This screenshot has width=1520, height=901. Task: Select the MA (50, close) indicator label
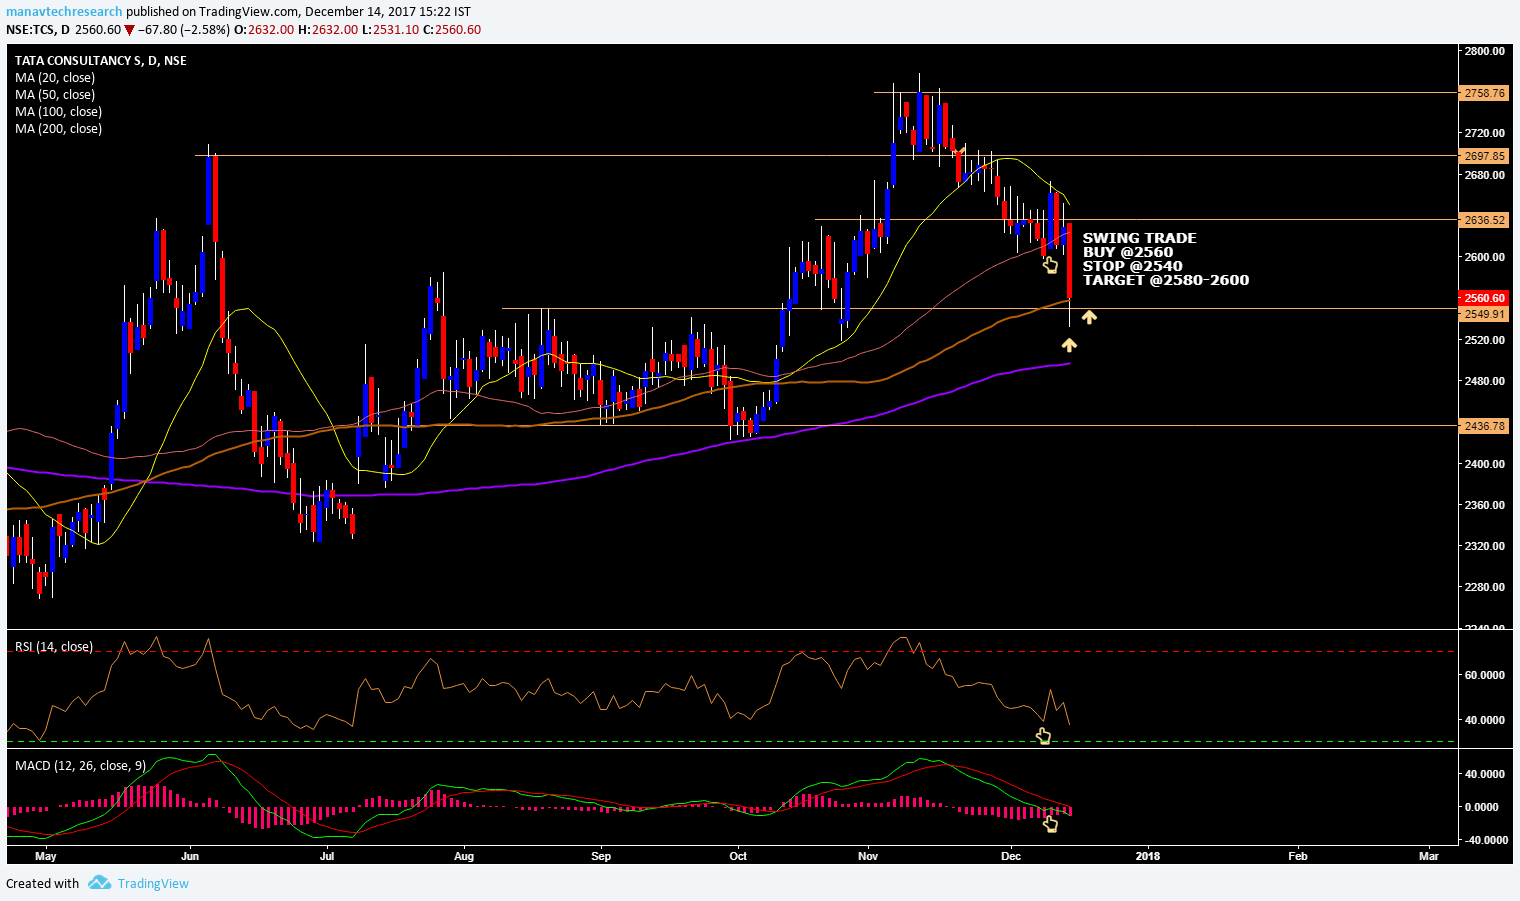point(55,95)
